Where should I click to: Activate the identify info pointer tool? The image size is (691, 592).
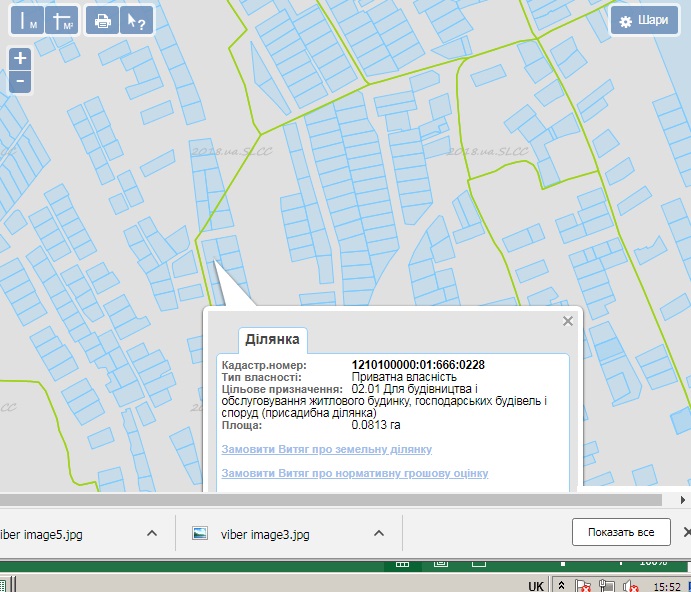pyautogui.click(x=134, y=21)
